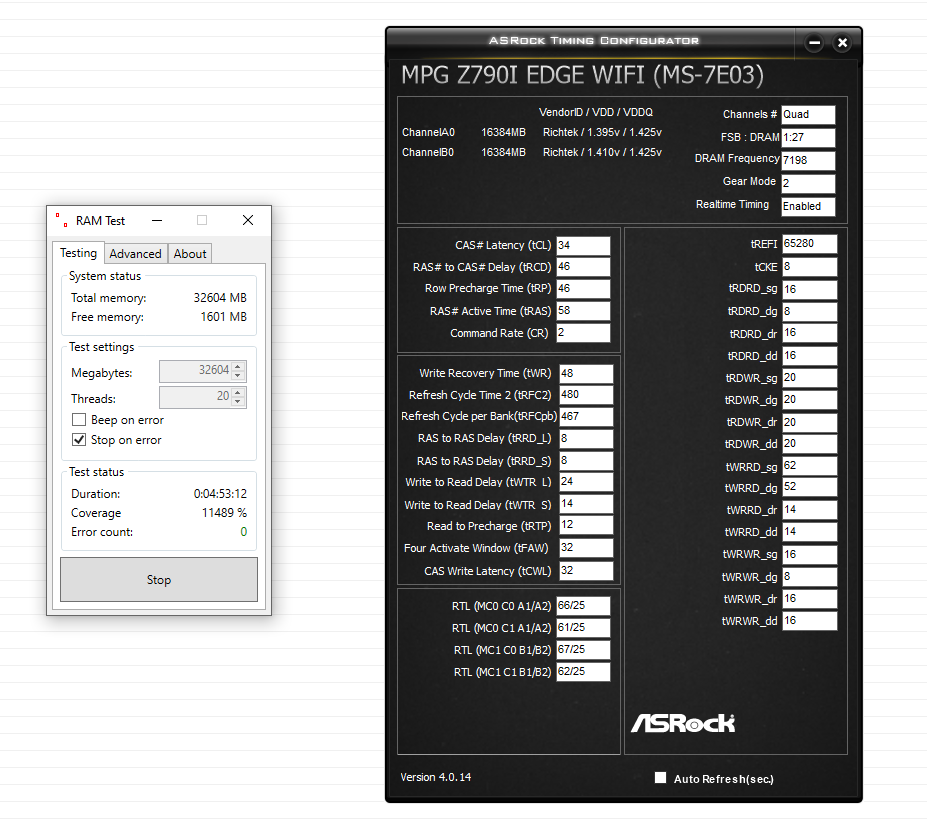Click the Coverage value 11489 %

[x=224, y=513]
